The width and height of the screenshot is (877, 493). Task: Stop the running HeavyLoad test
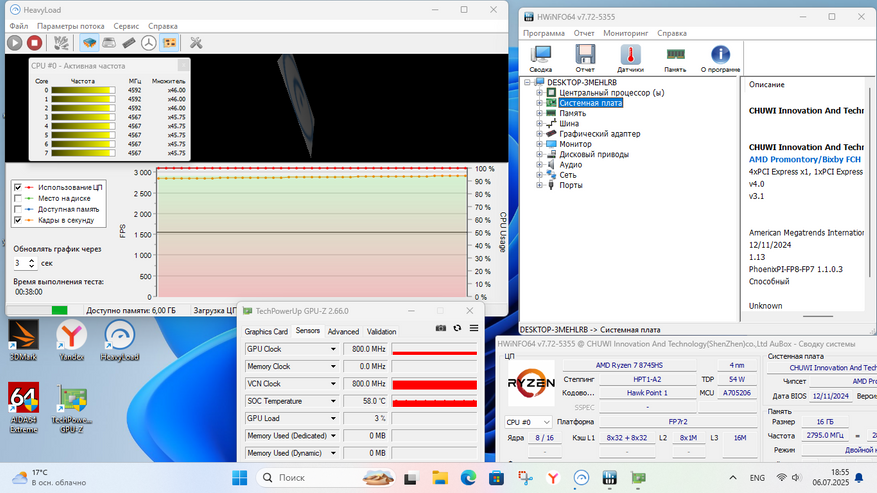tap(35, 43)
